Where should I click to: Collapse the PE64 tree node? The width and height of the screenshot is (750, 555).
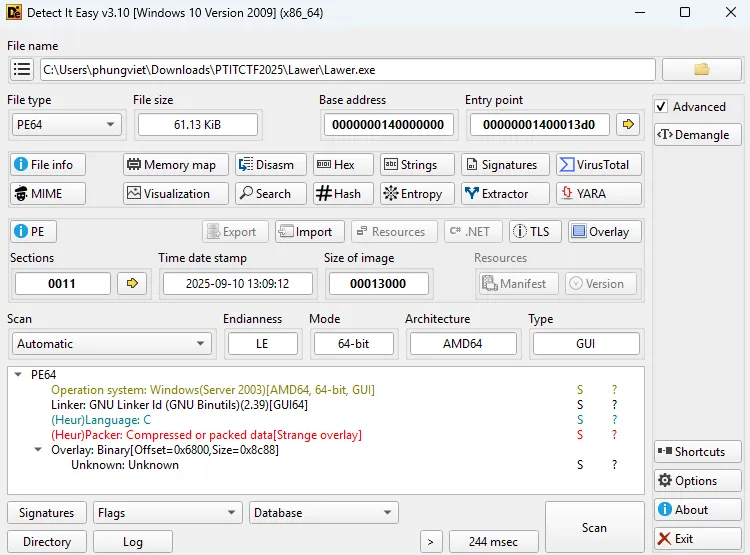[x=19, y=375]
